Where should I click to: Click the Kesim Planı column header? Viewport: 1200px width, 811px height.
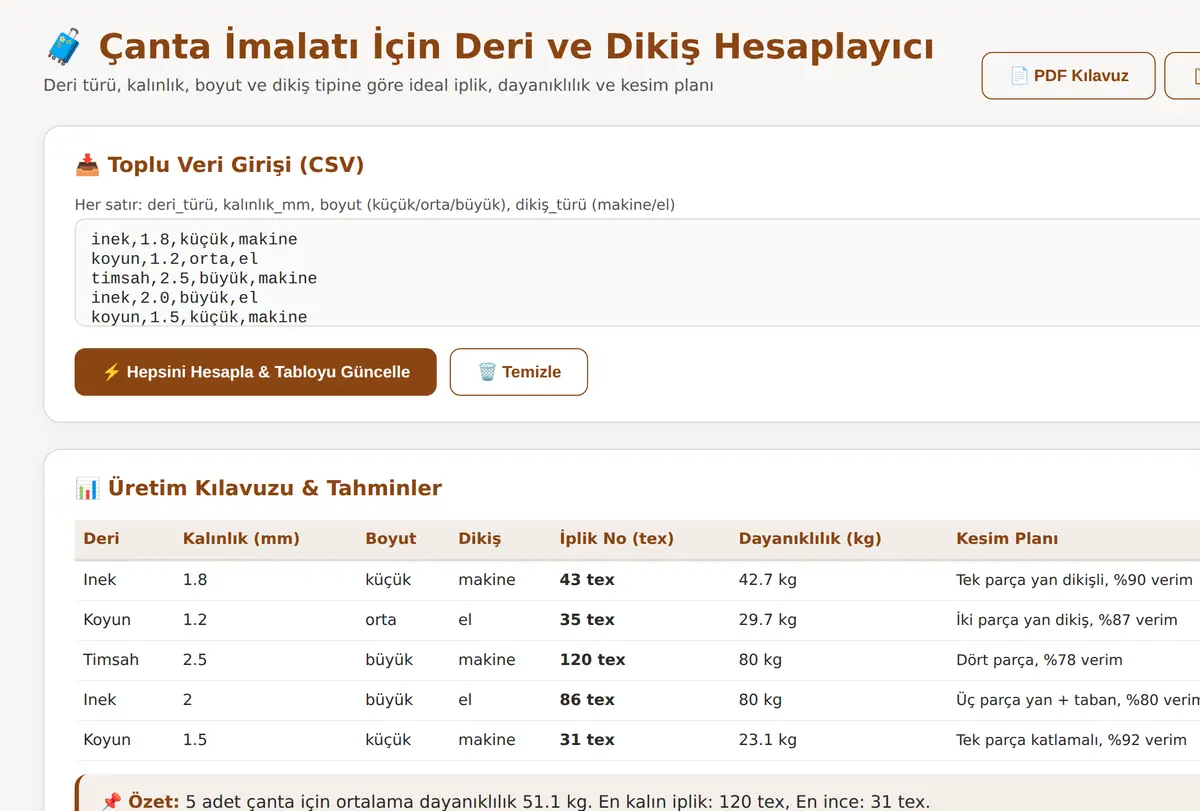1007,538
